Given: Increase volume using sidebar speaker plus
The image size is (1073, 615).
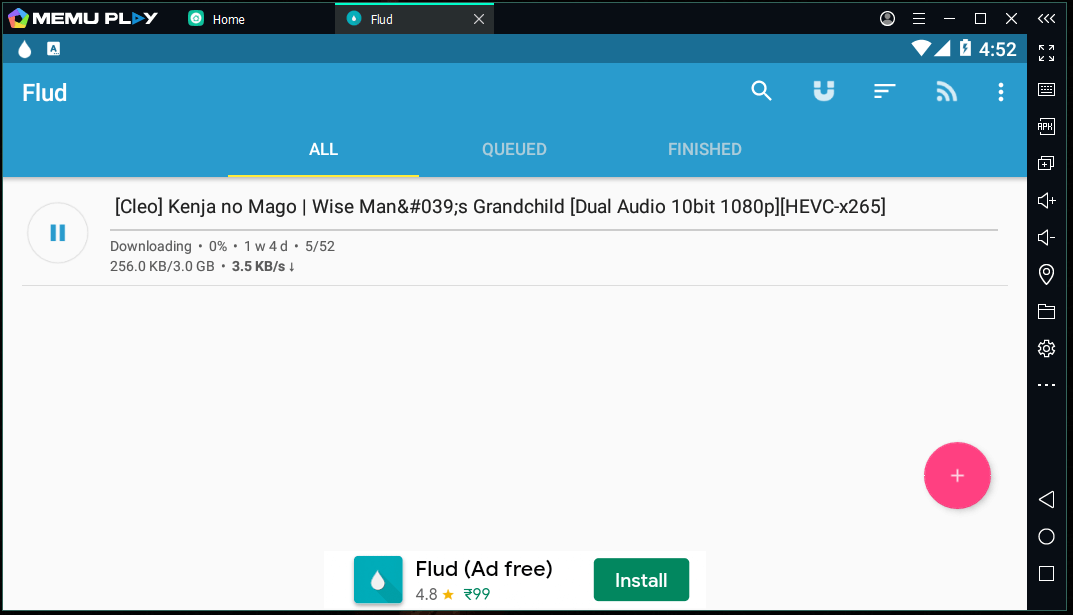Looking at the screenshot, I should click(x=1046, y=200).
